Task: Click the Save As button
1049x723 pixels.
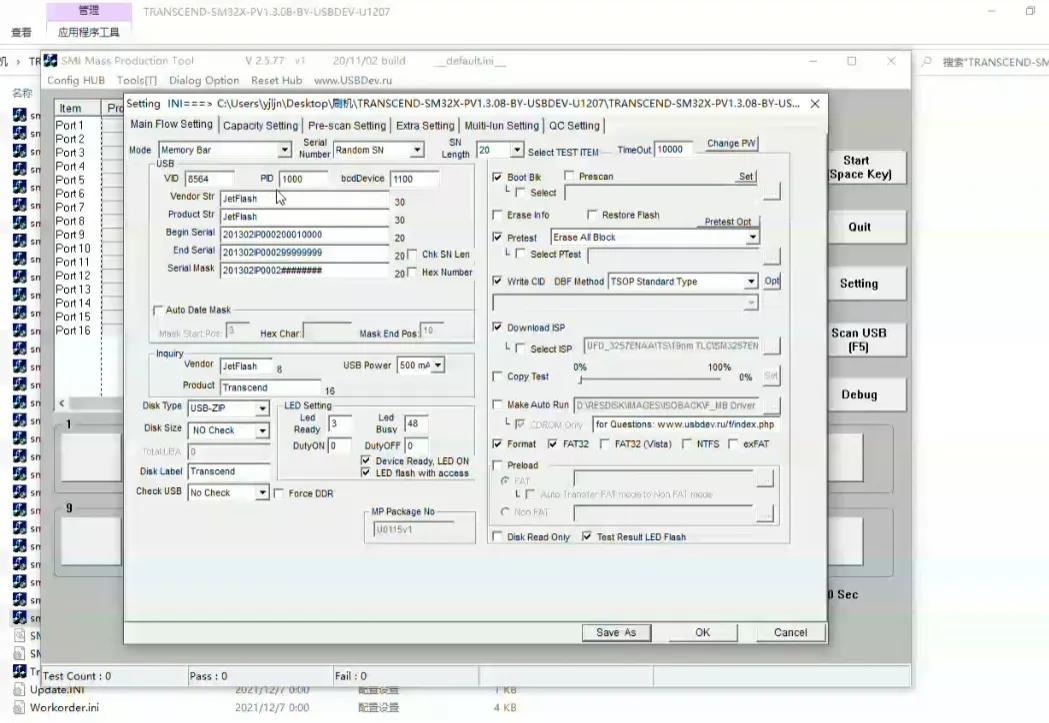Action: [616, 632]
